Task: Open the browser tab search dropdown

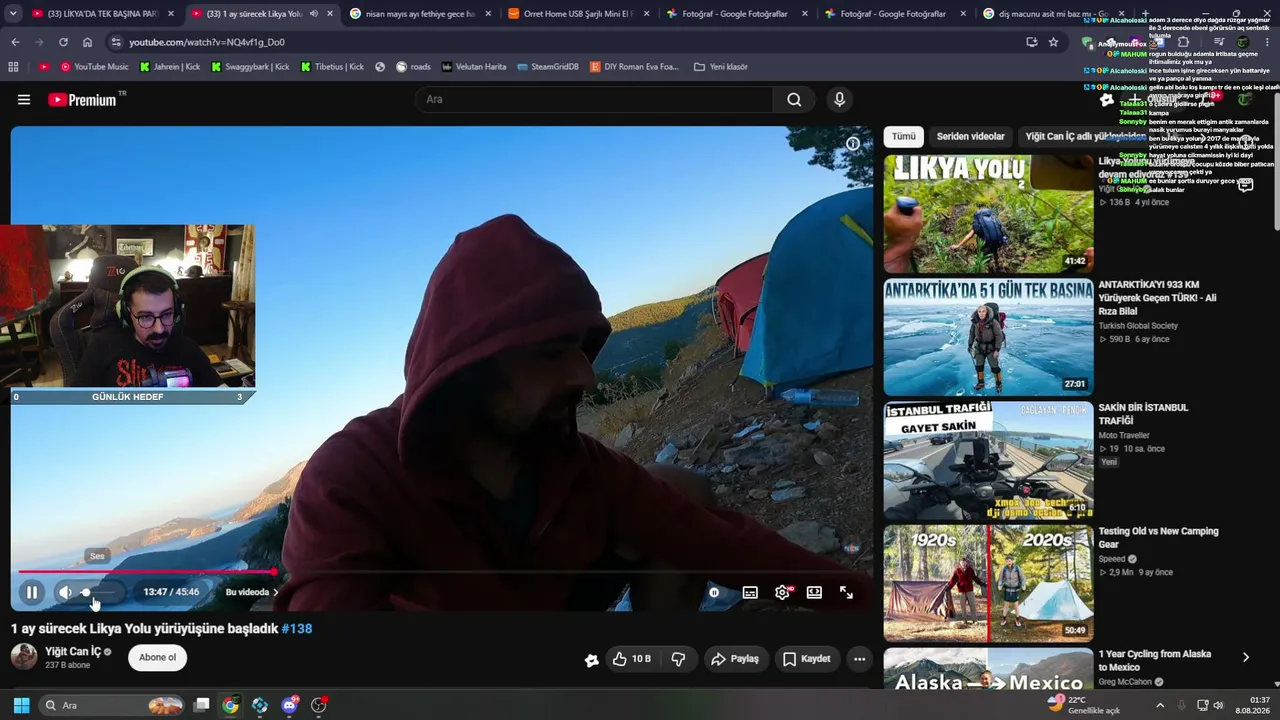Action: 13,14
